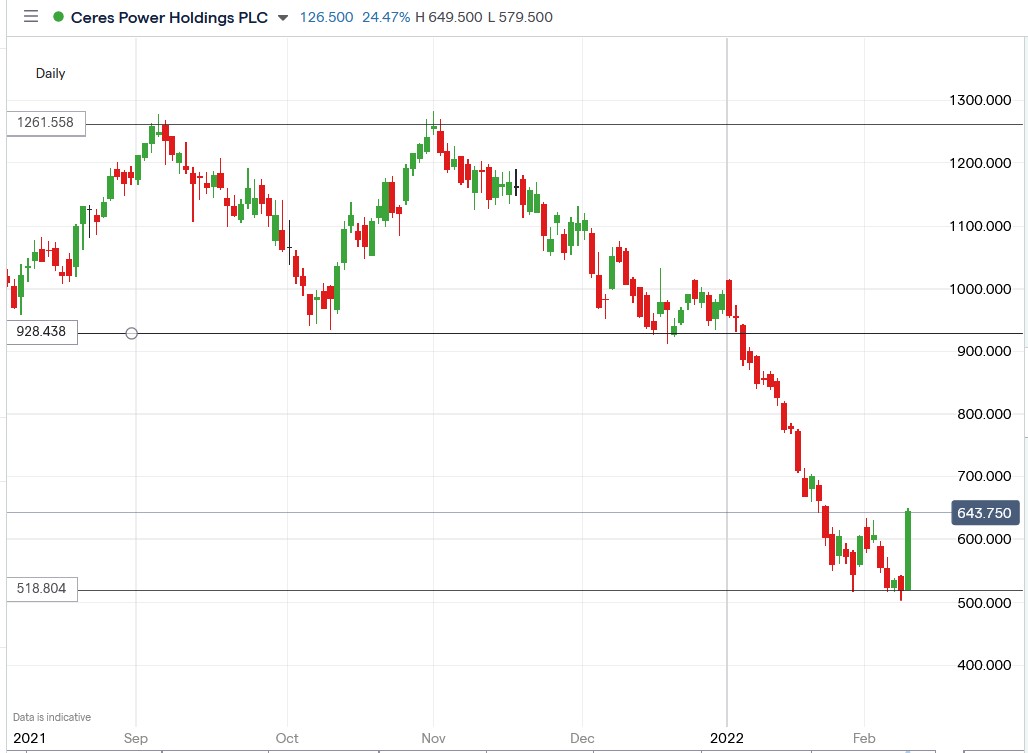
Task: Click the green market-open status dot
Action: point(58,17)
